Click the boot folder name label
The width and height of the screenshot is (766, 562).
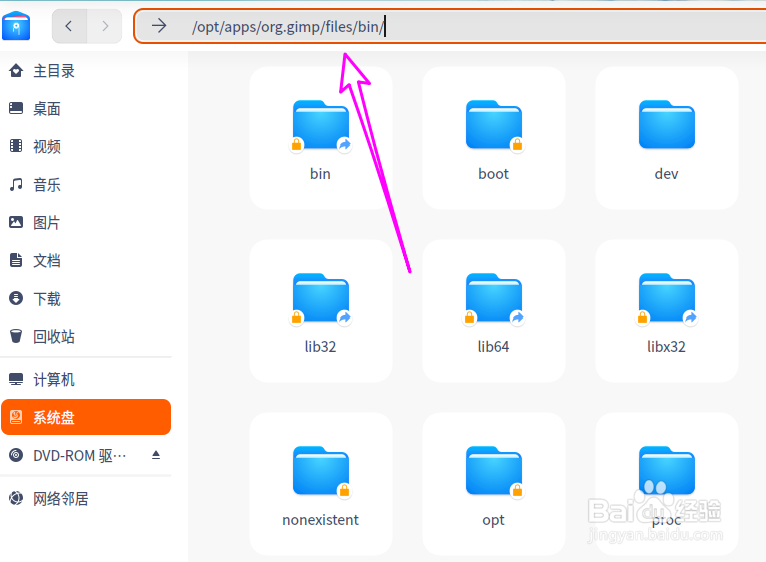tap(493, 173)
